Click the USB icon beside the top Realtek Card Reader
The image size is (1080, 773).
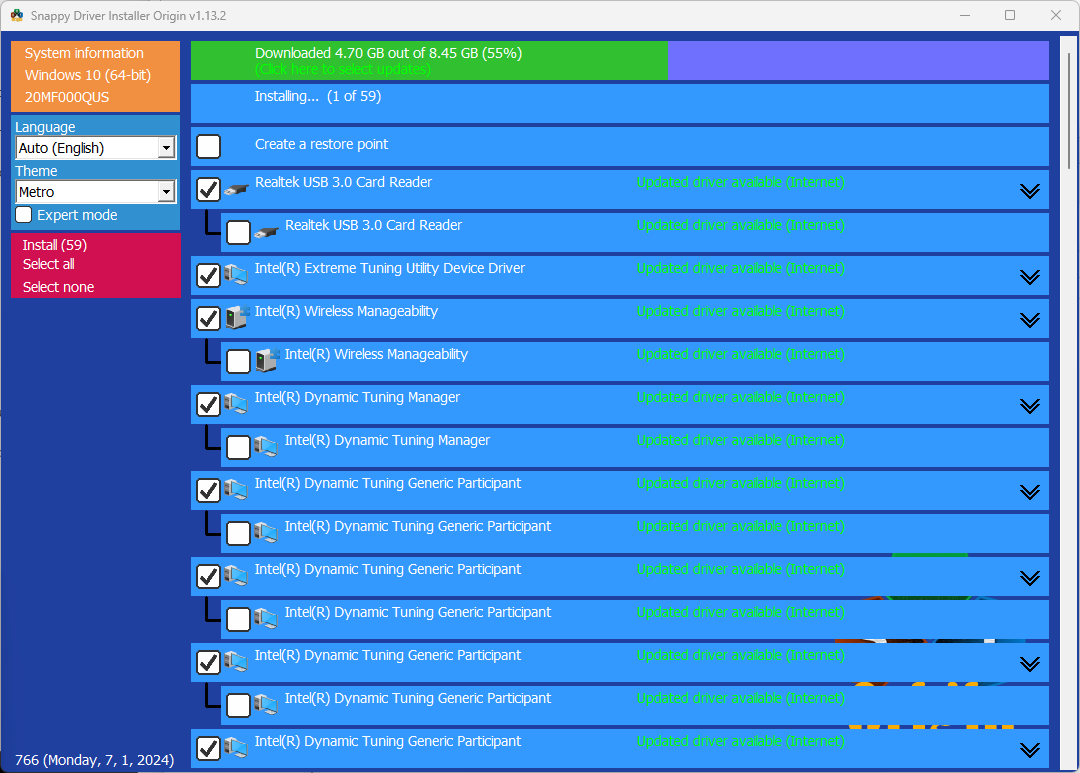[236, 189]
